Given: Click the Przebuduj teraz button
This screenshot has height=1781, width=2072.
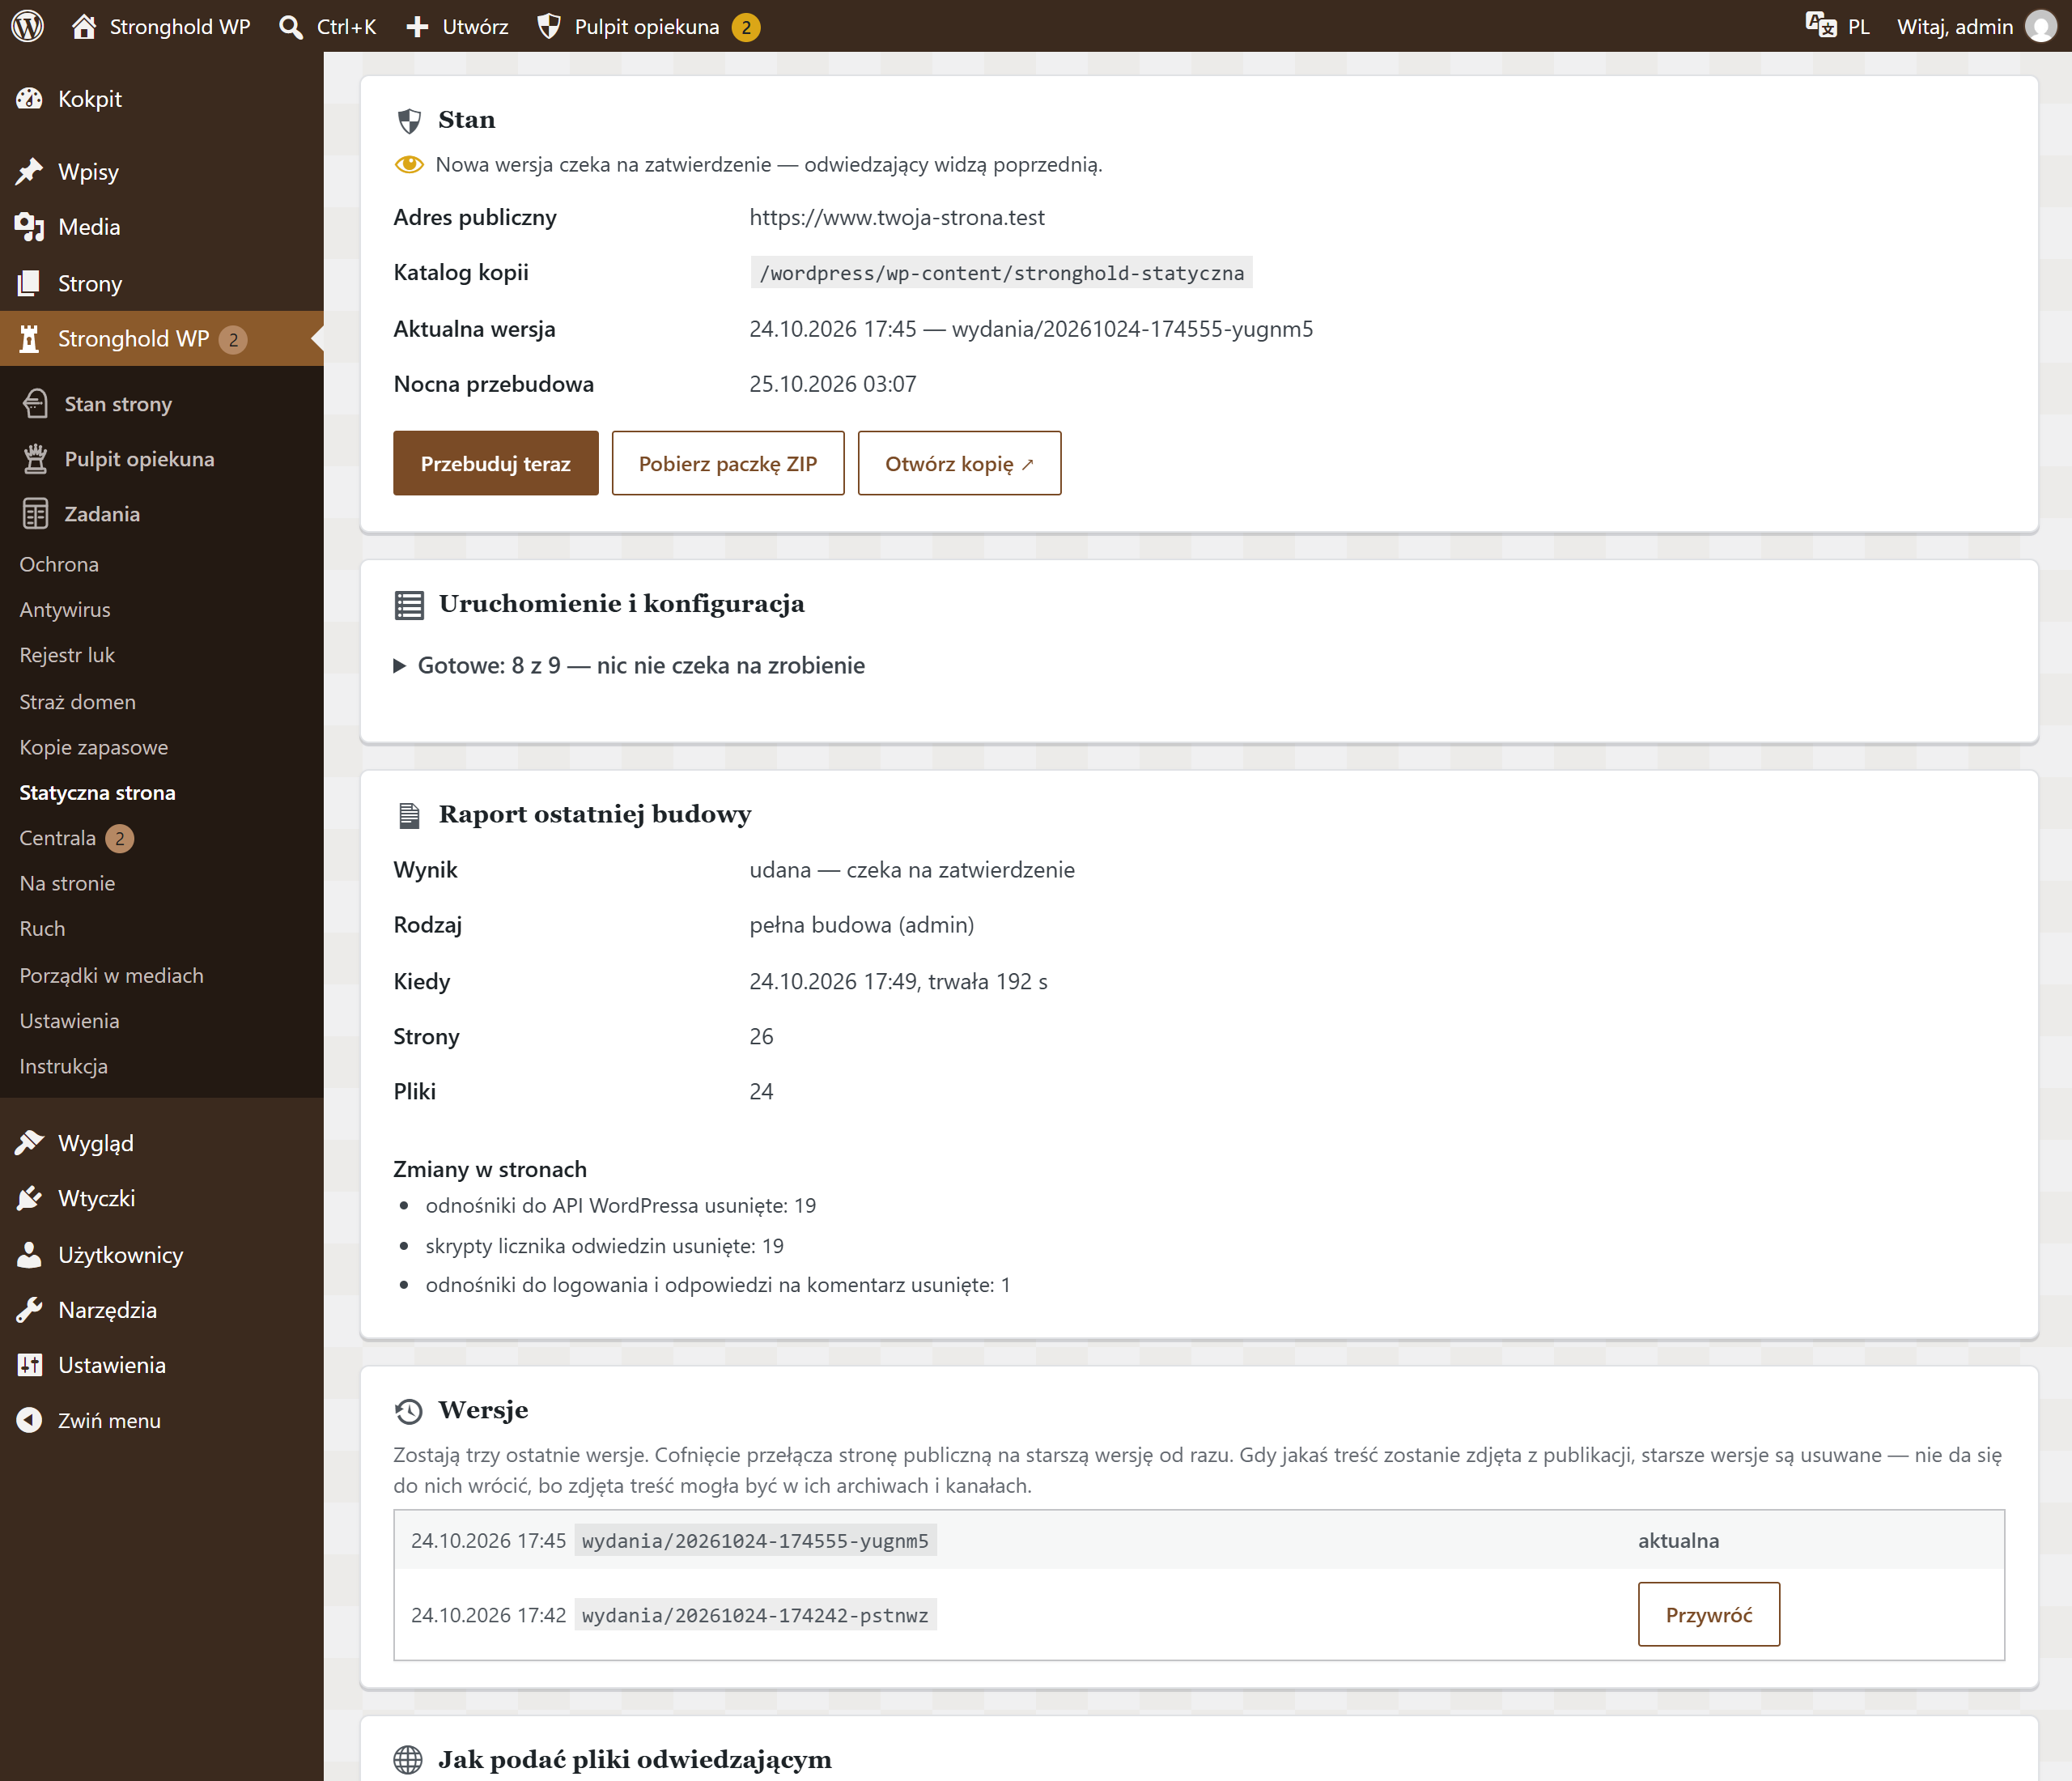Looking at the screenshot, I should 496,463.
